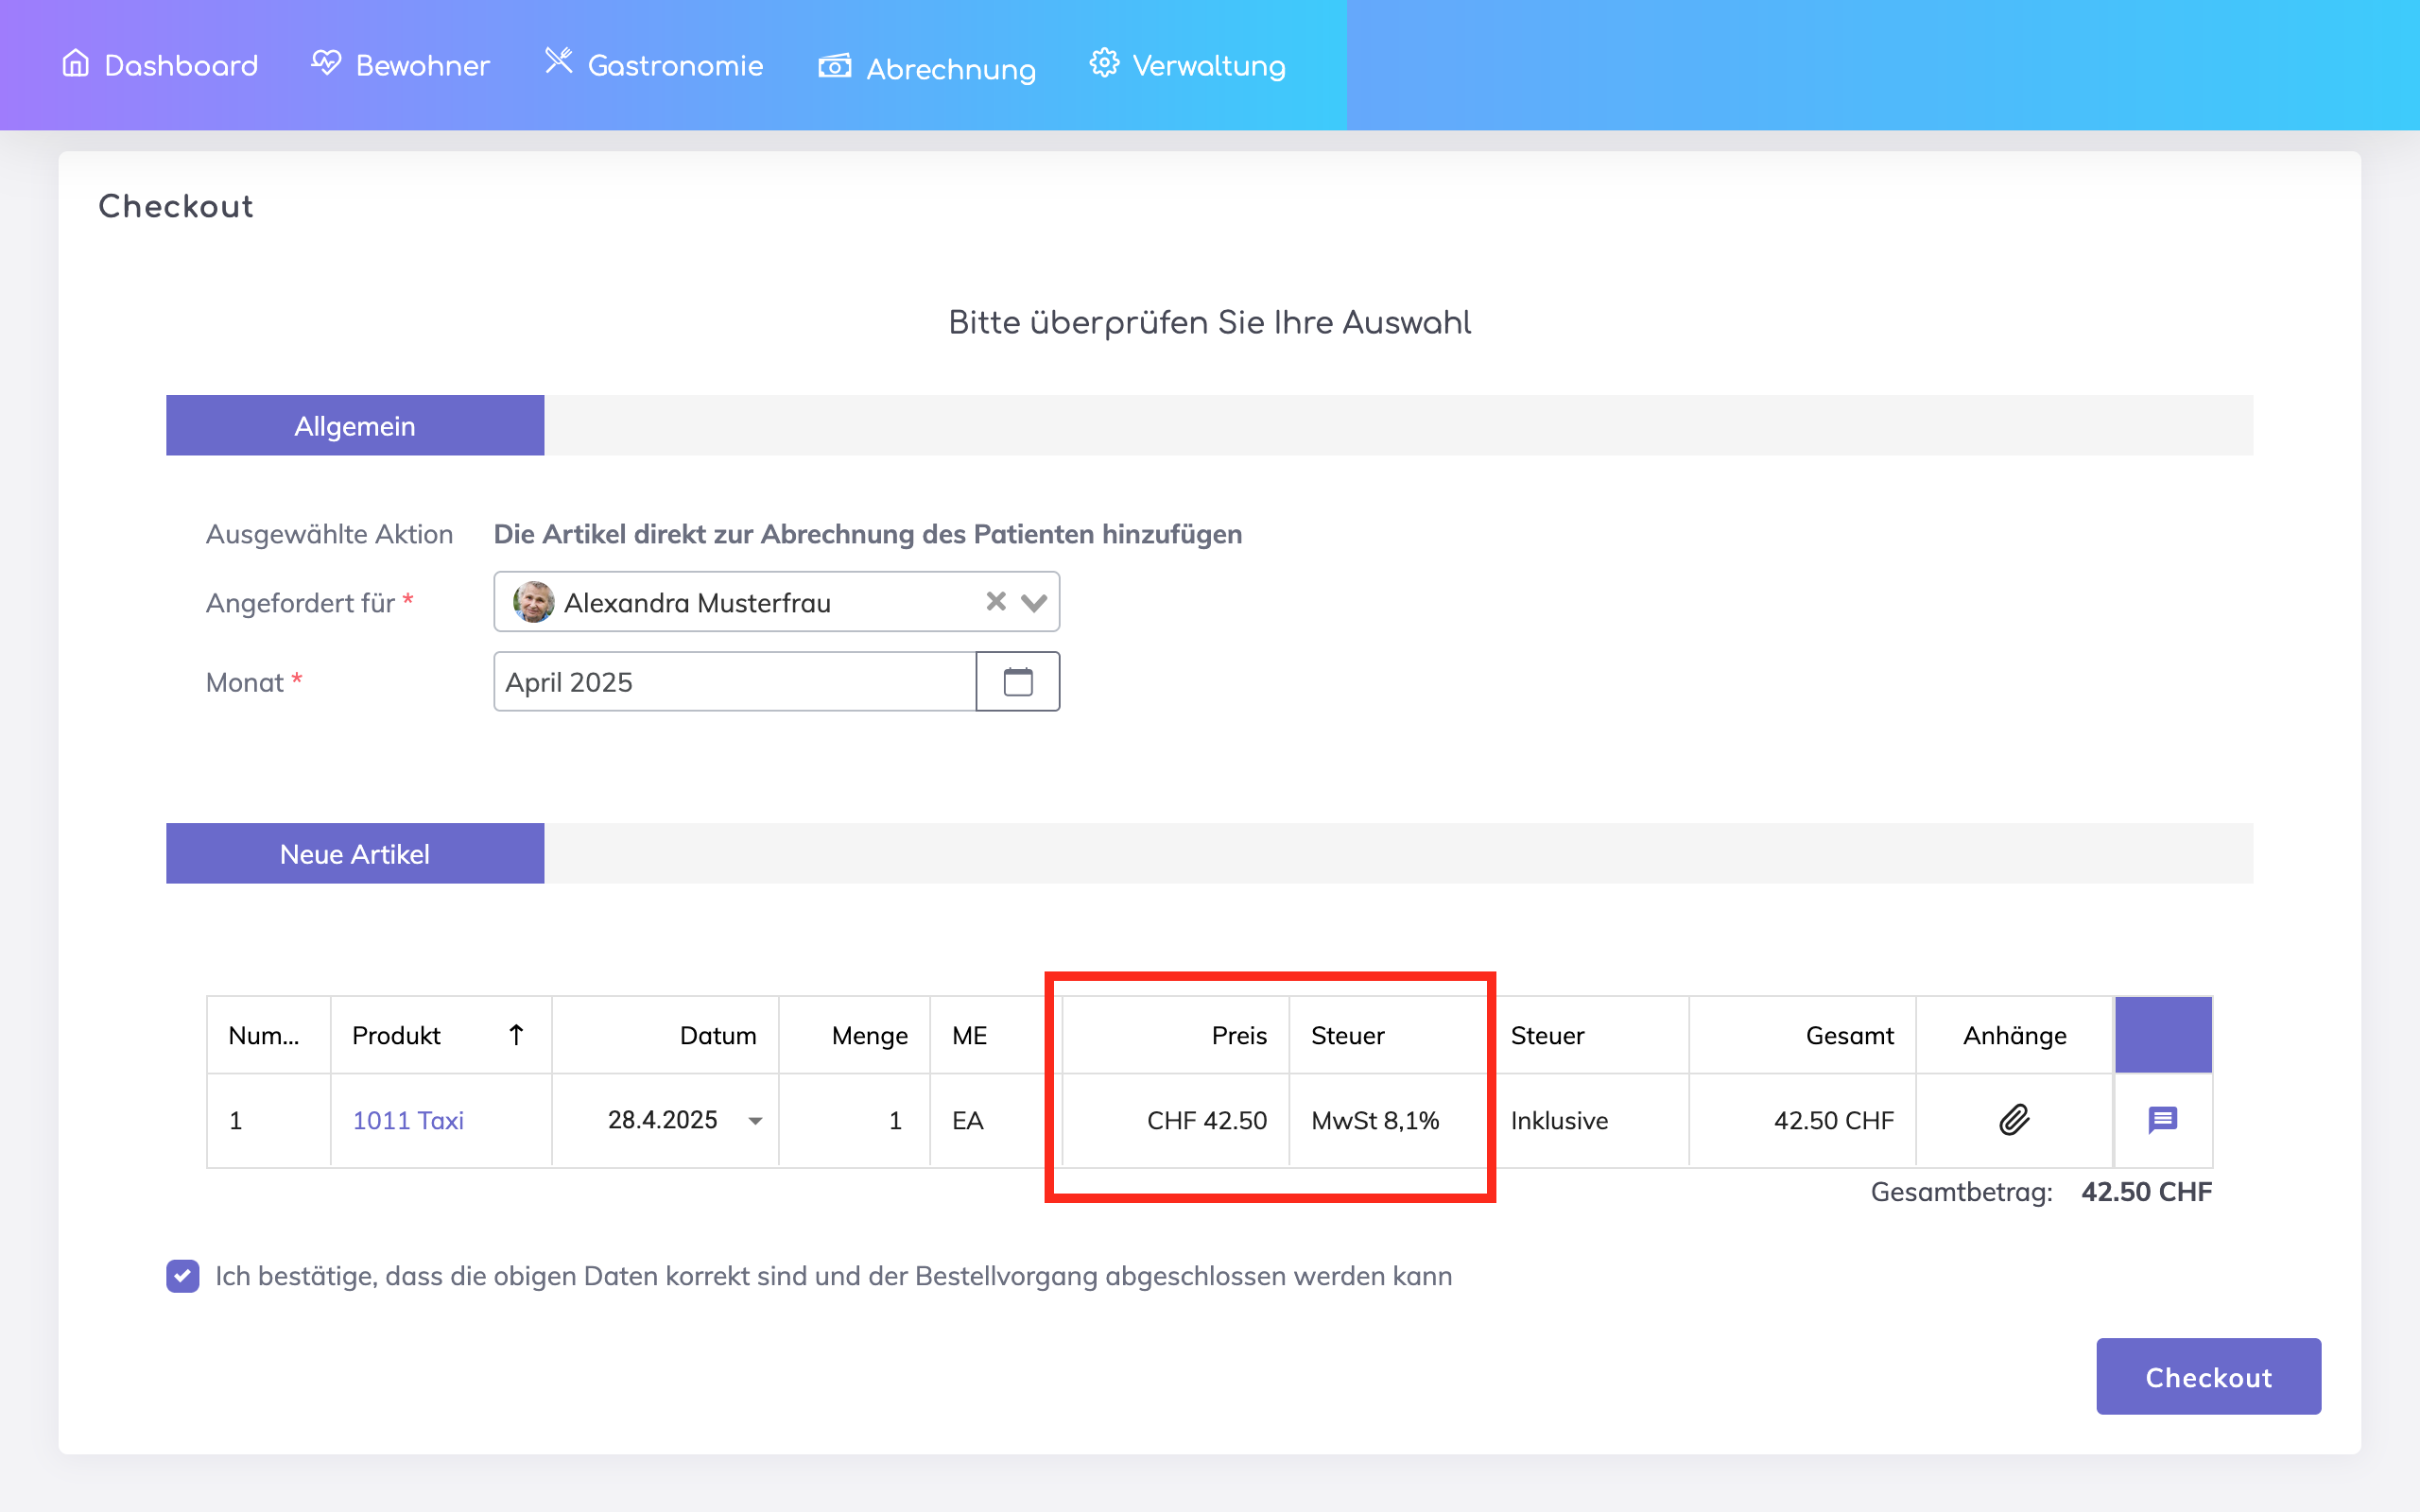Click the Gastronomie cutlery icon
The image size is (2420, 1512).
[558, 61]
